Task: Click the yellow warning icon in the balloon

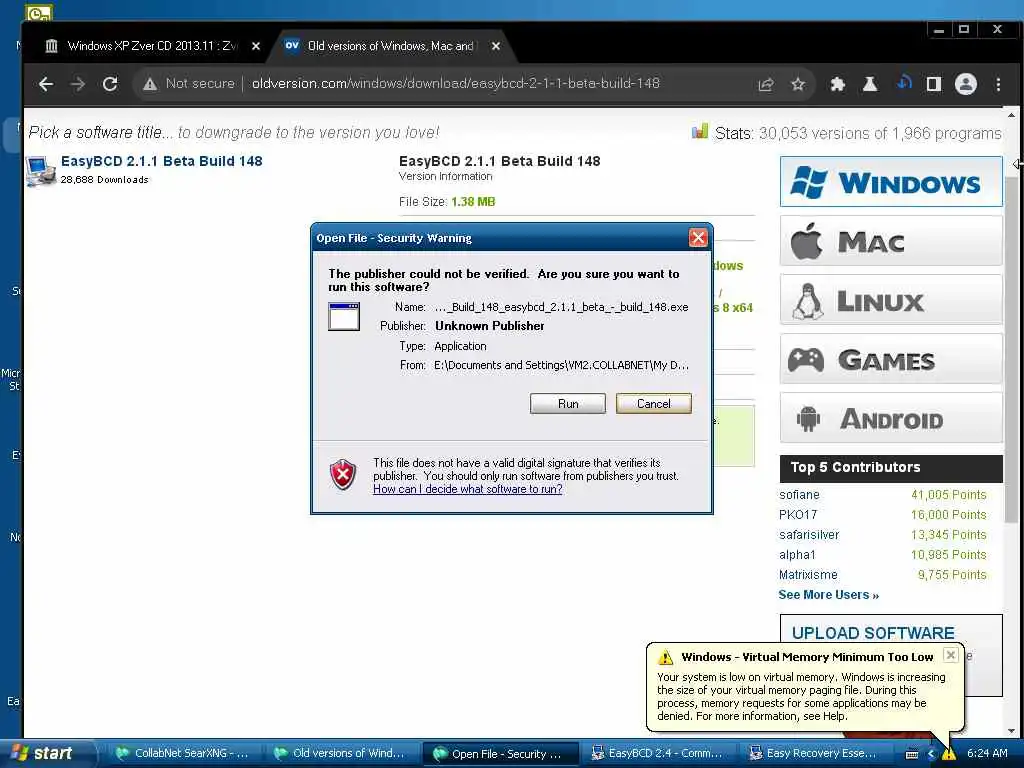Action: (665, 657)
